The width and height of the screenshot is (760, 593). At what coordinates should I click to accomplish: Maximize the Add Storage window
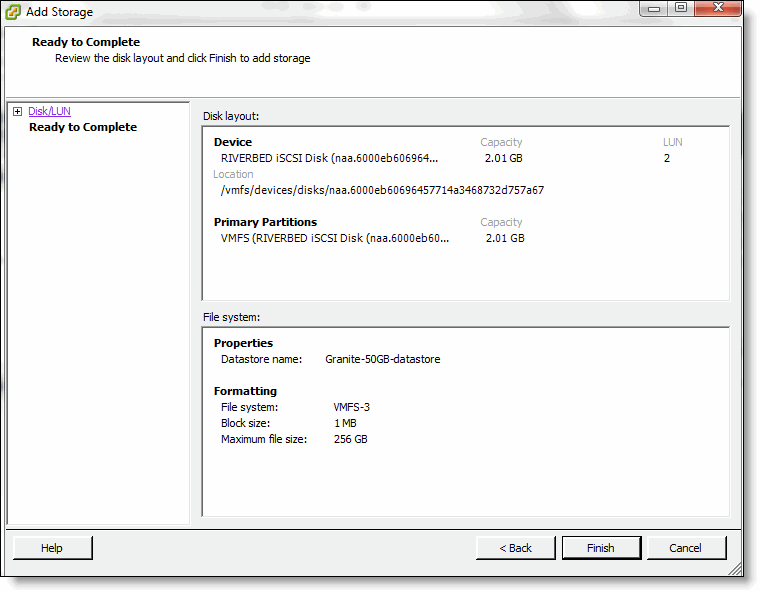click(x=681, y=8)
